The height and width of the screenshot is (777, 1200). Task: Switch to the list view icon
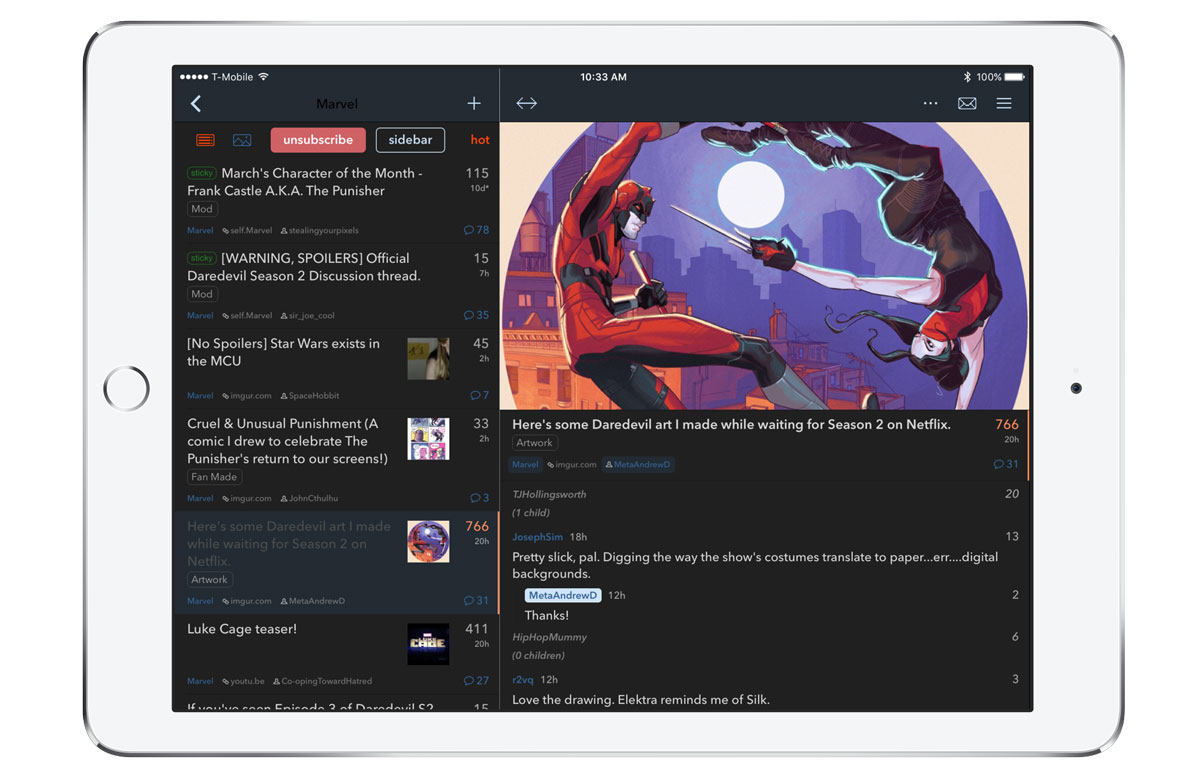click(x=205, y=140)
